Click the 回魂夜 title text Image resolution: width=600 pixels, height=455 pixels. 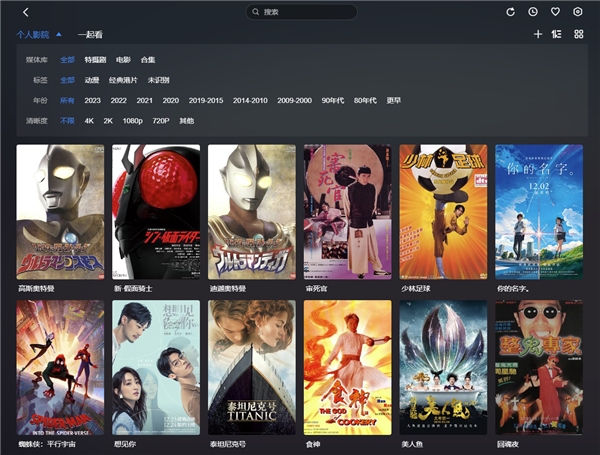(x=508, y=444)
